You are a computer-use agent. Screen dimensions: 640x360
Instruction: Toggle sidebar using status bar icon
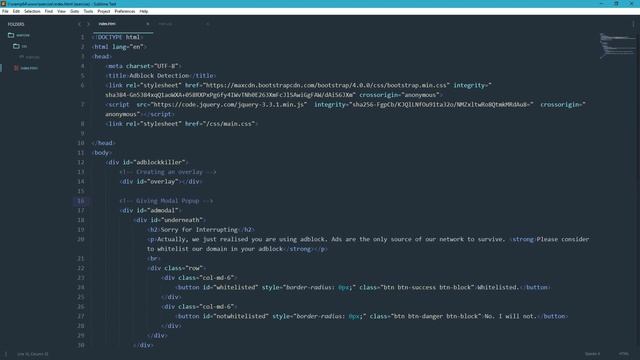[x=6, y=354]
